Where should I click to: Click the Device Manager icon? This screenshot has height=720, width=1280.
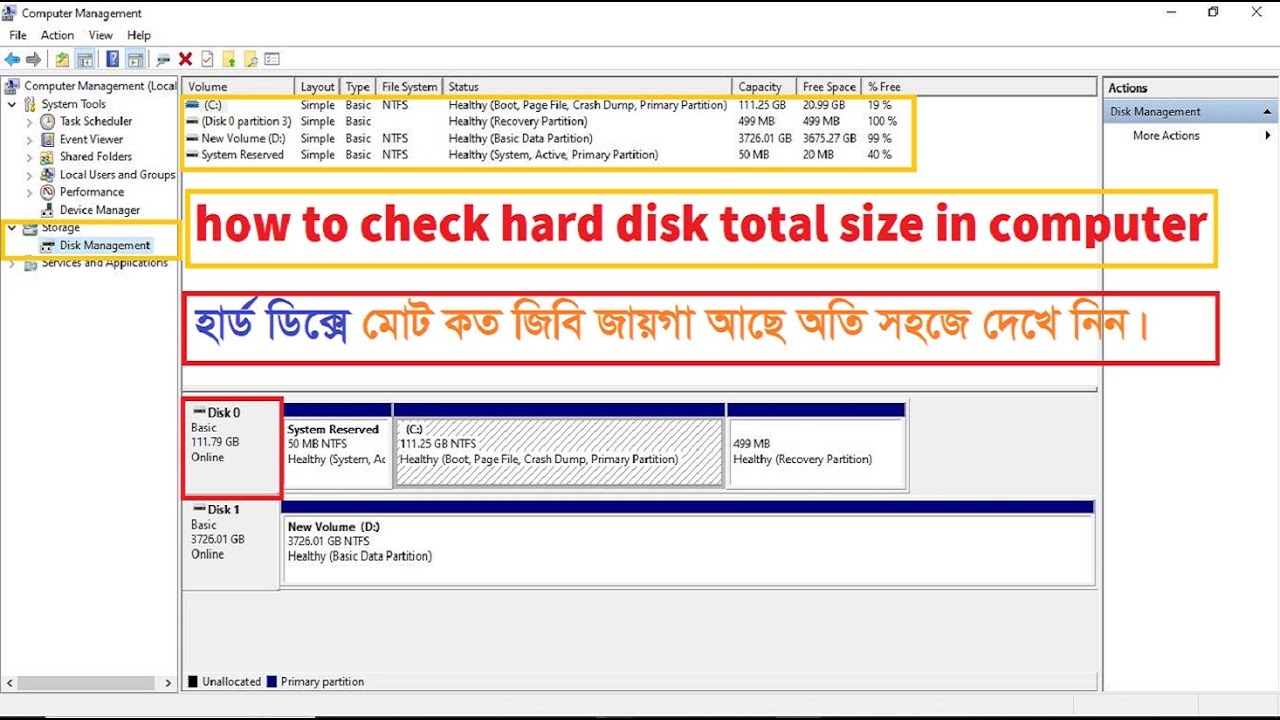click(x=47, y=210)
